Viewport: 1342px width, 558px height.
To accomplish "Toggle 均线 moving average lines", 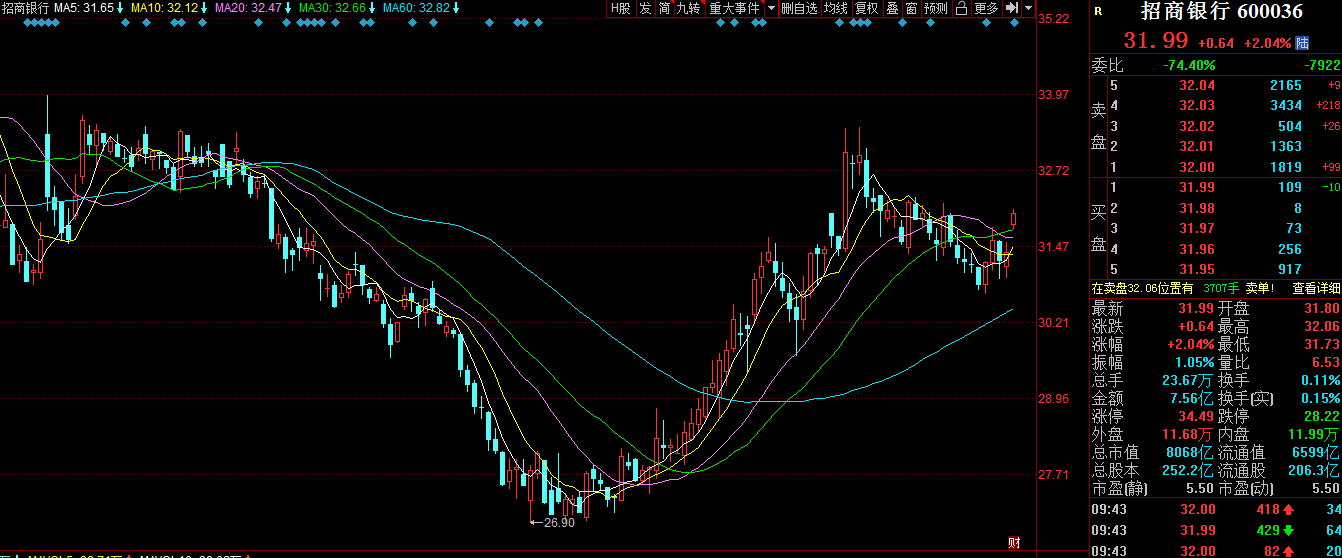I will (836, 8).
